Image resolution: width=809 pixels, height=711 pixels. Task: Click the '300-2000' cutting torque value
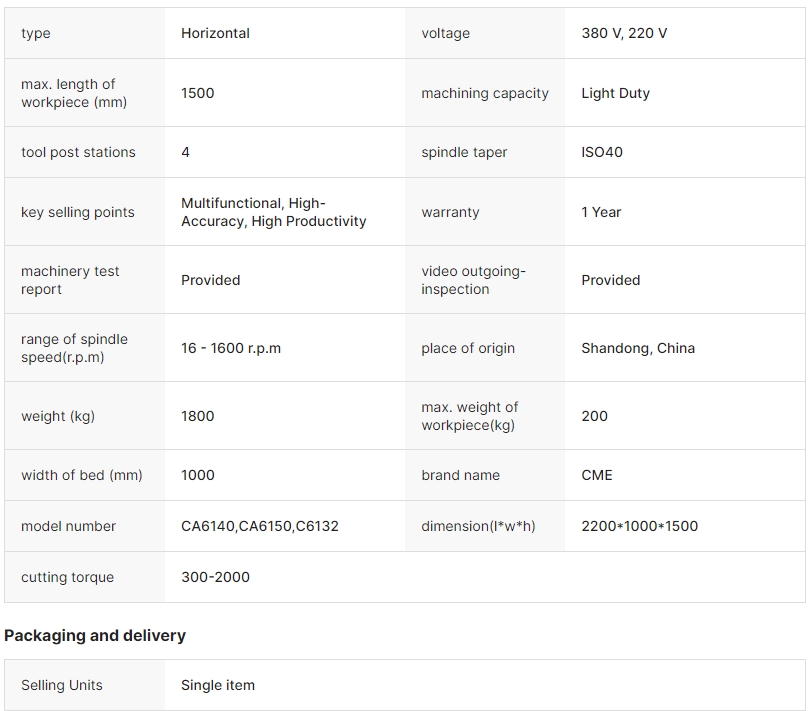(215, 577)
